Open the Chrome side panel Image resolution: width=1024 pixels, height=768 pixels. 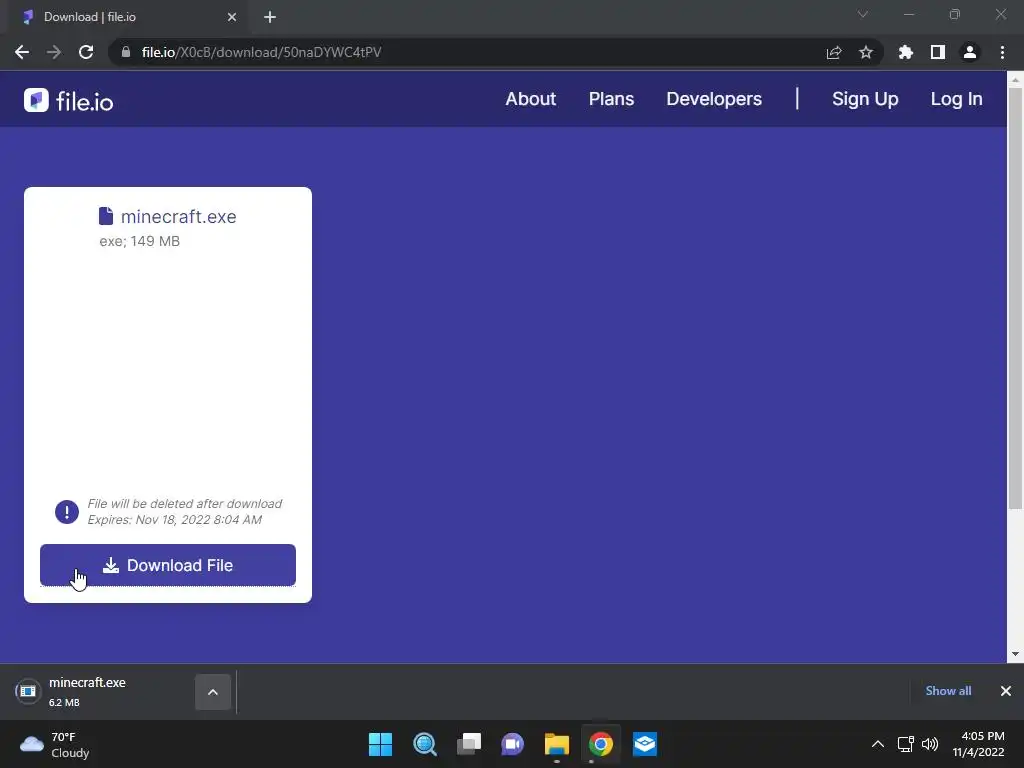pyautogui.click(x=938, y=52)
